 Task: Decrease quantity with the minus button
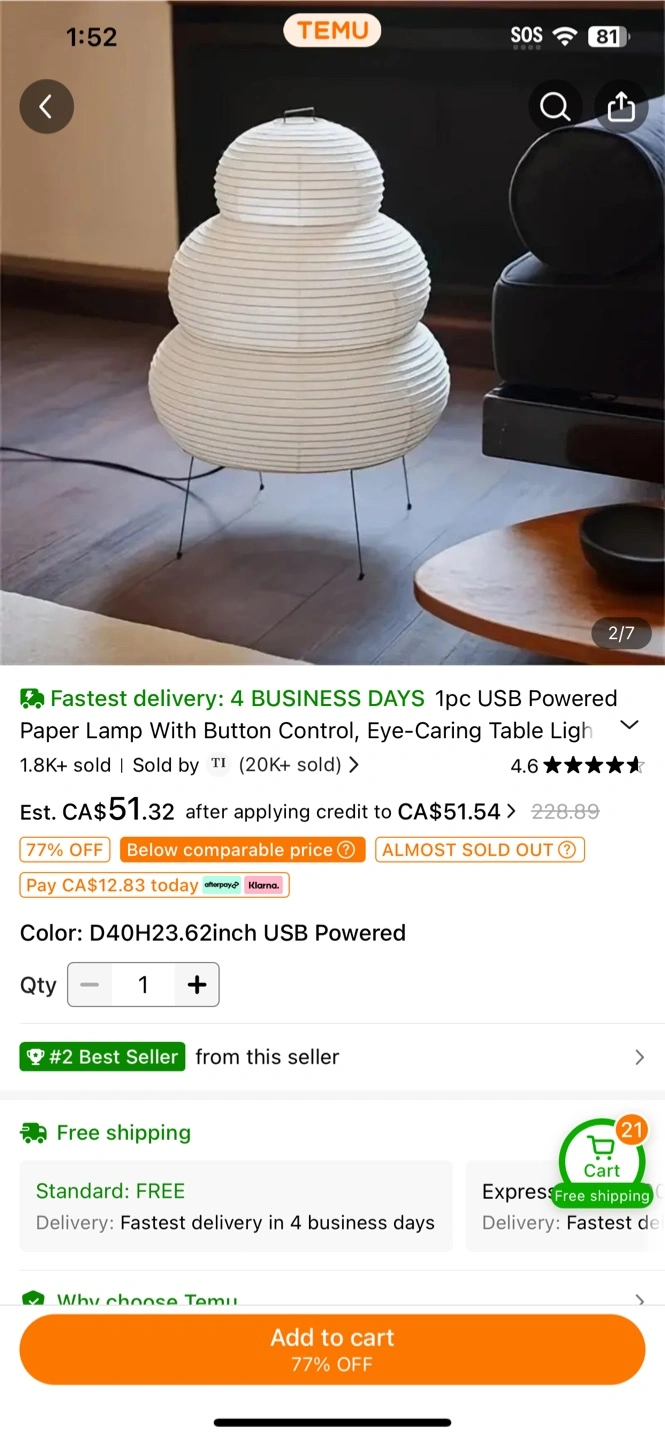pyautogui.click(x=90, y=985)
